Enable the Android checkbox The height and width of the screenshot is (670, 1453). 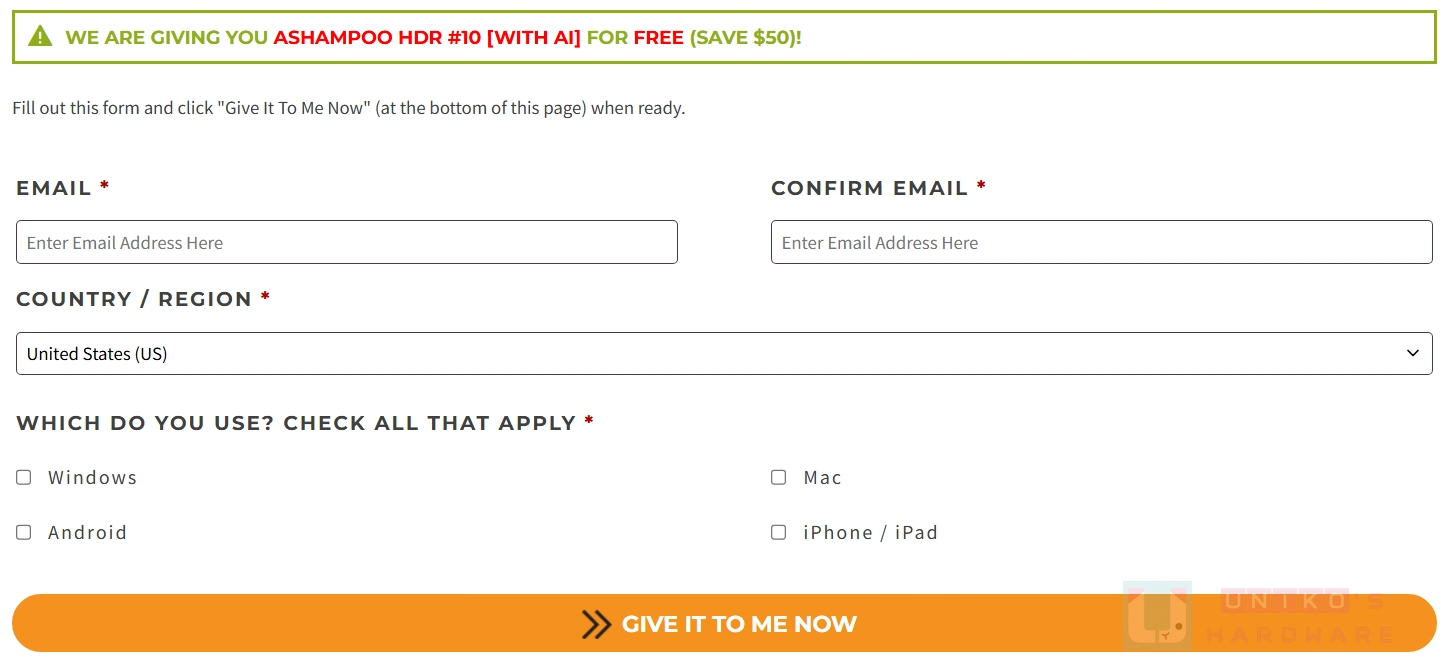click(24, 533)
